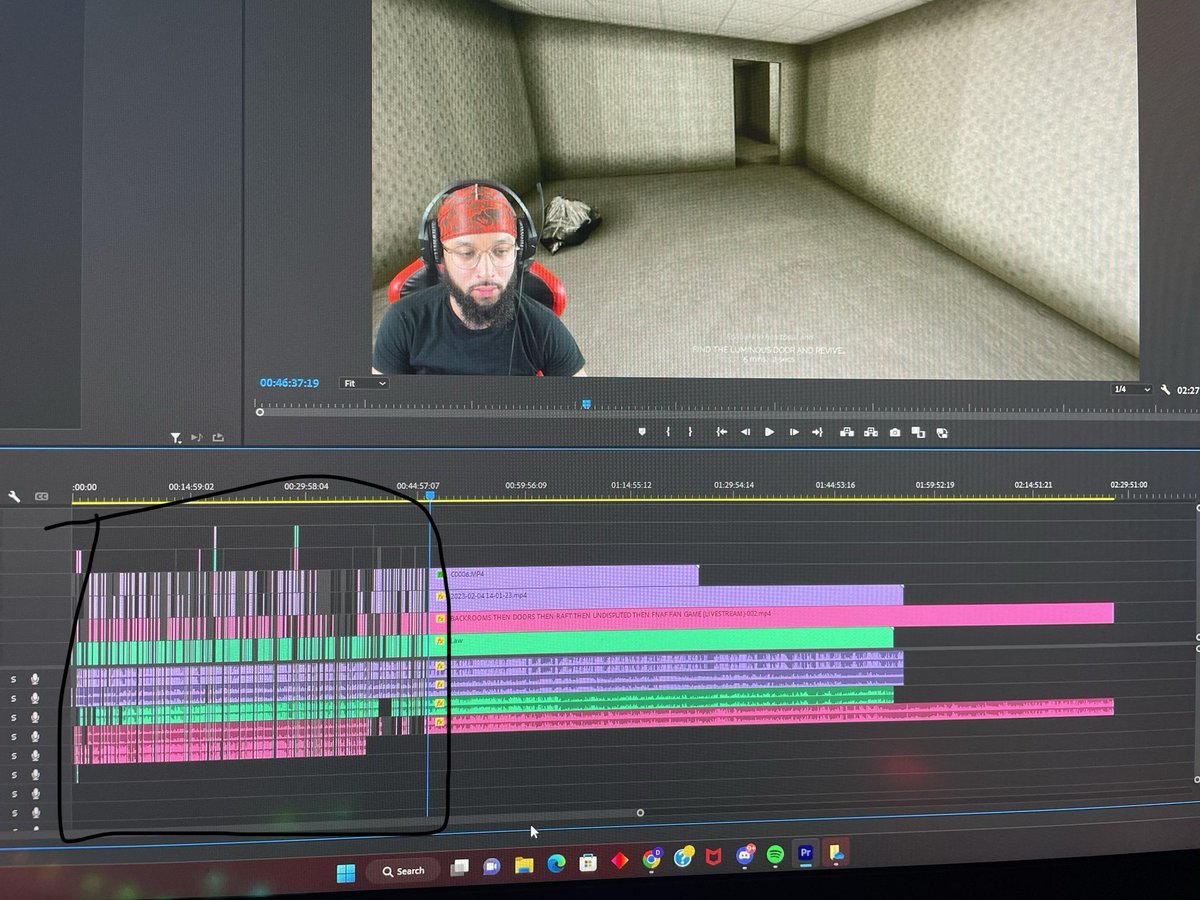Click 00:14:59:02 on the time ruler
Viewport: 1200px width, 900px height.
191,487
